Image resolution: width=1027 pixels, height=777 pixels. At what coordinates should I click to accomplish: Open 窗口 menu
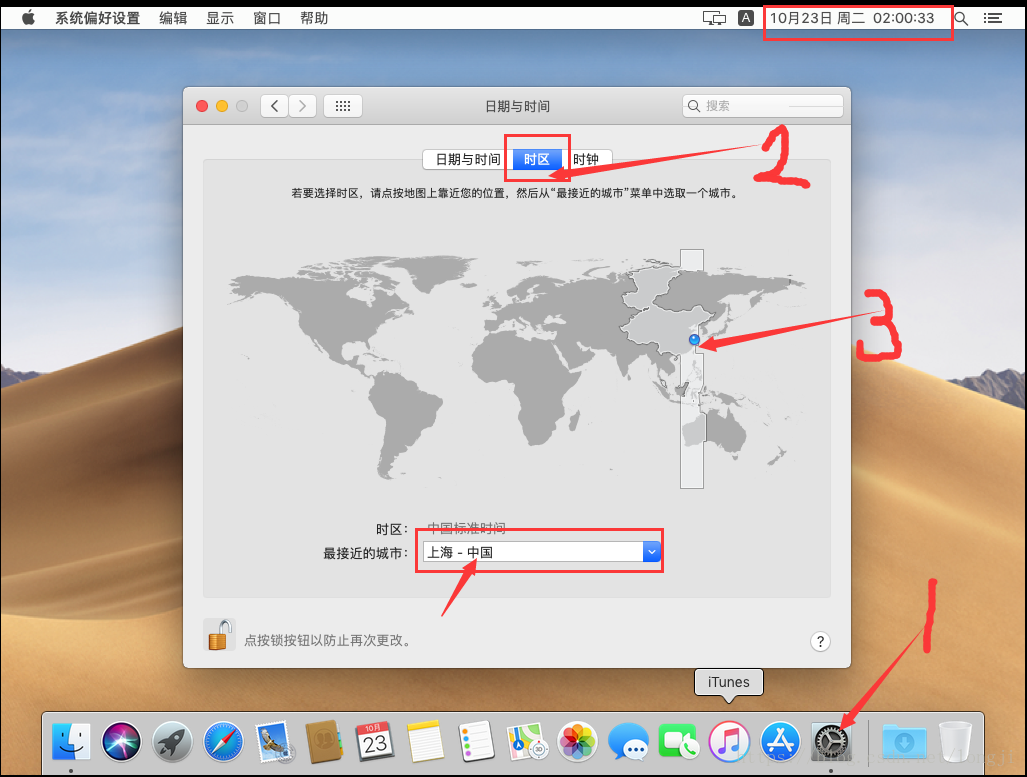click(267, 18)
